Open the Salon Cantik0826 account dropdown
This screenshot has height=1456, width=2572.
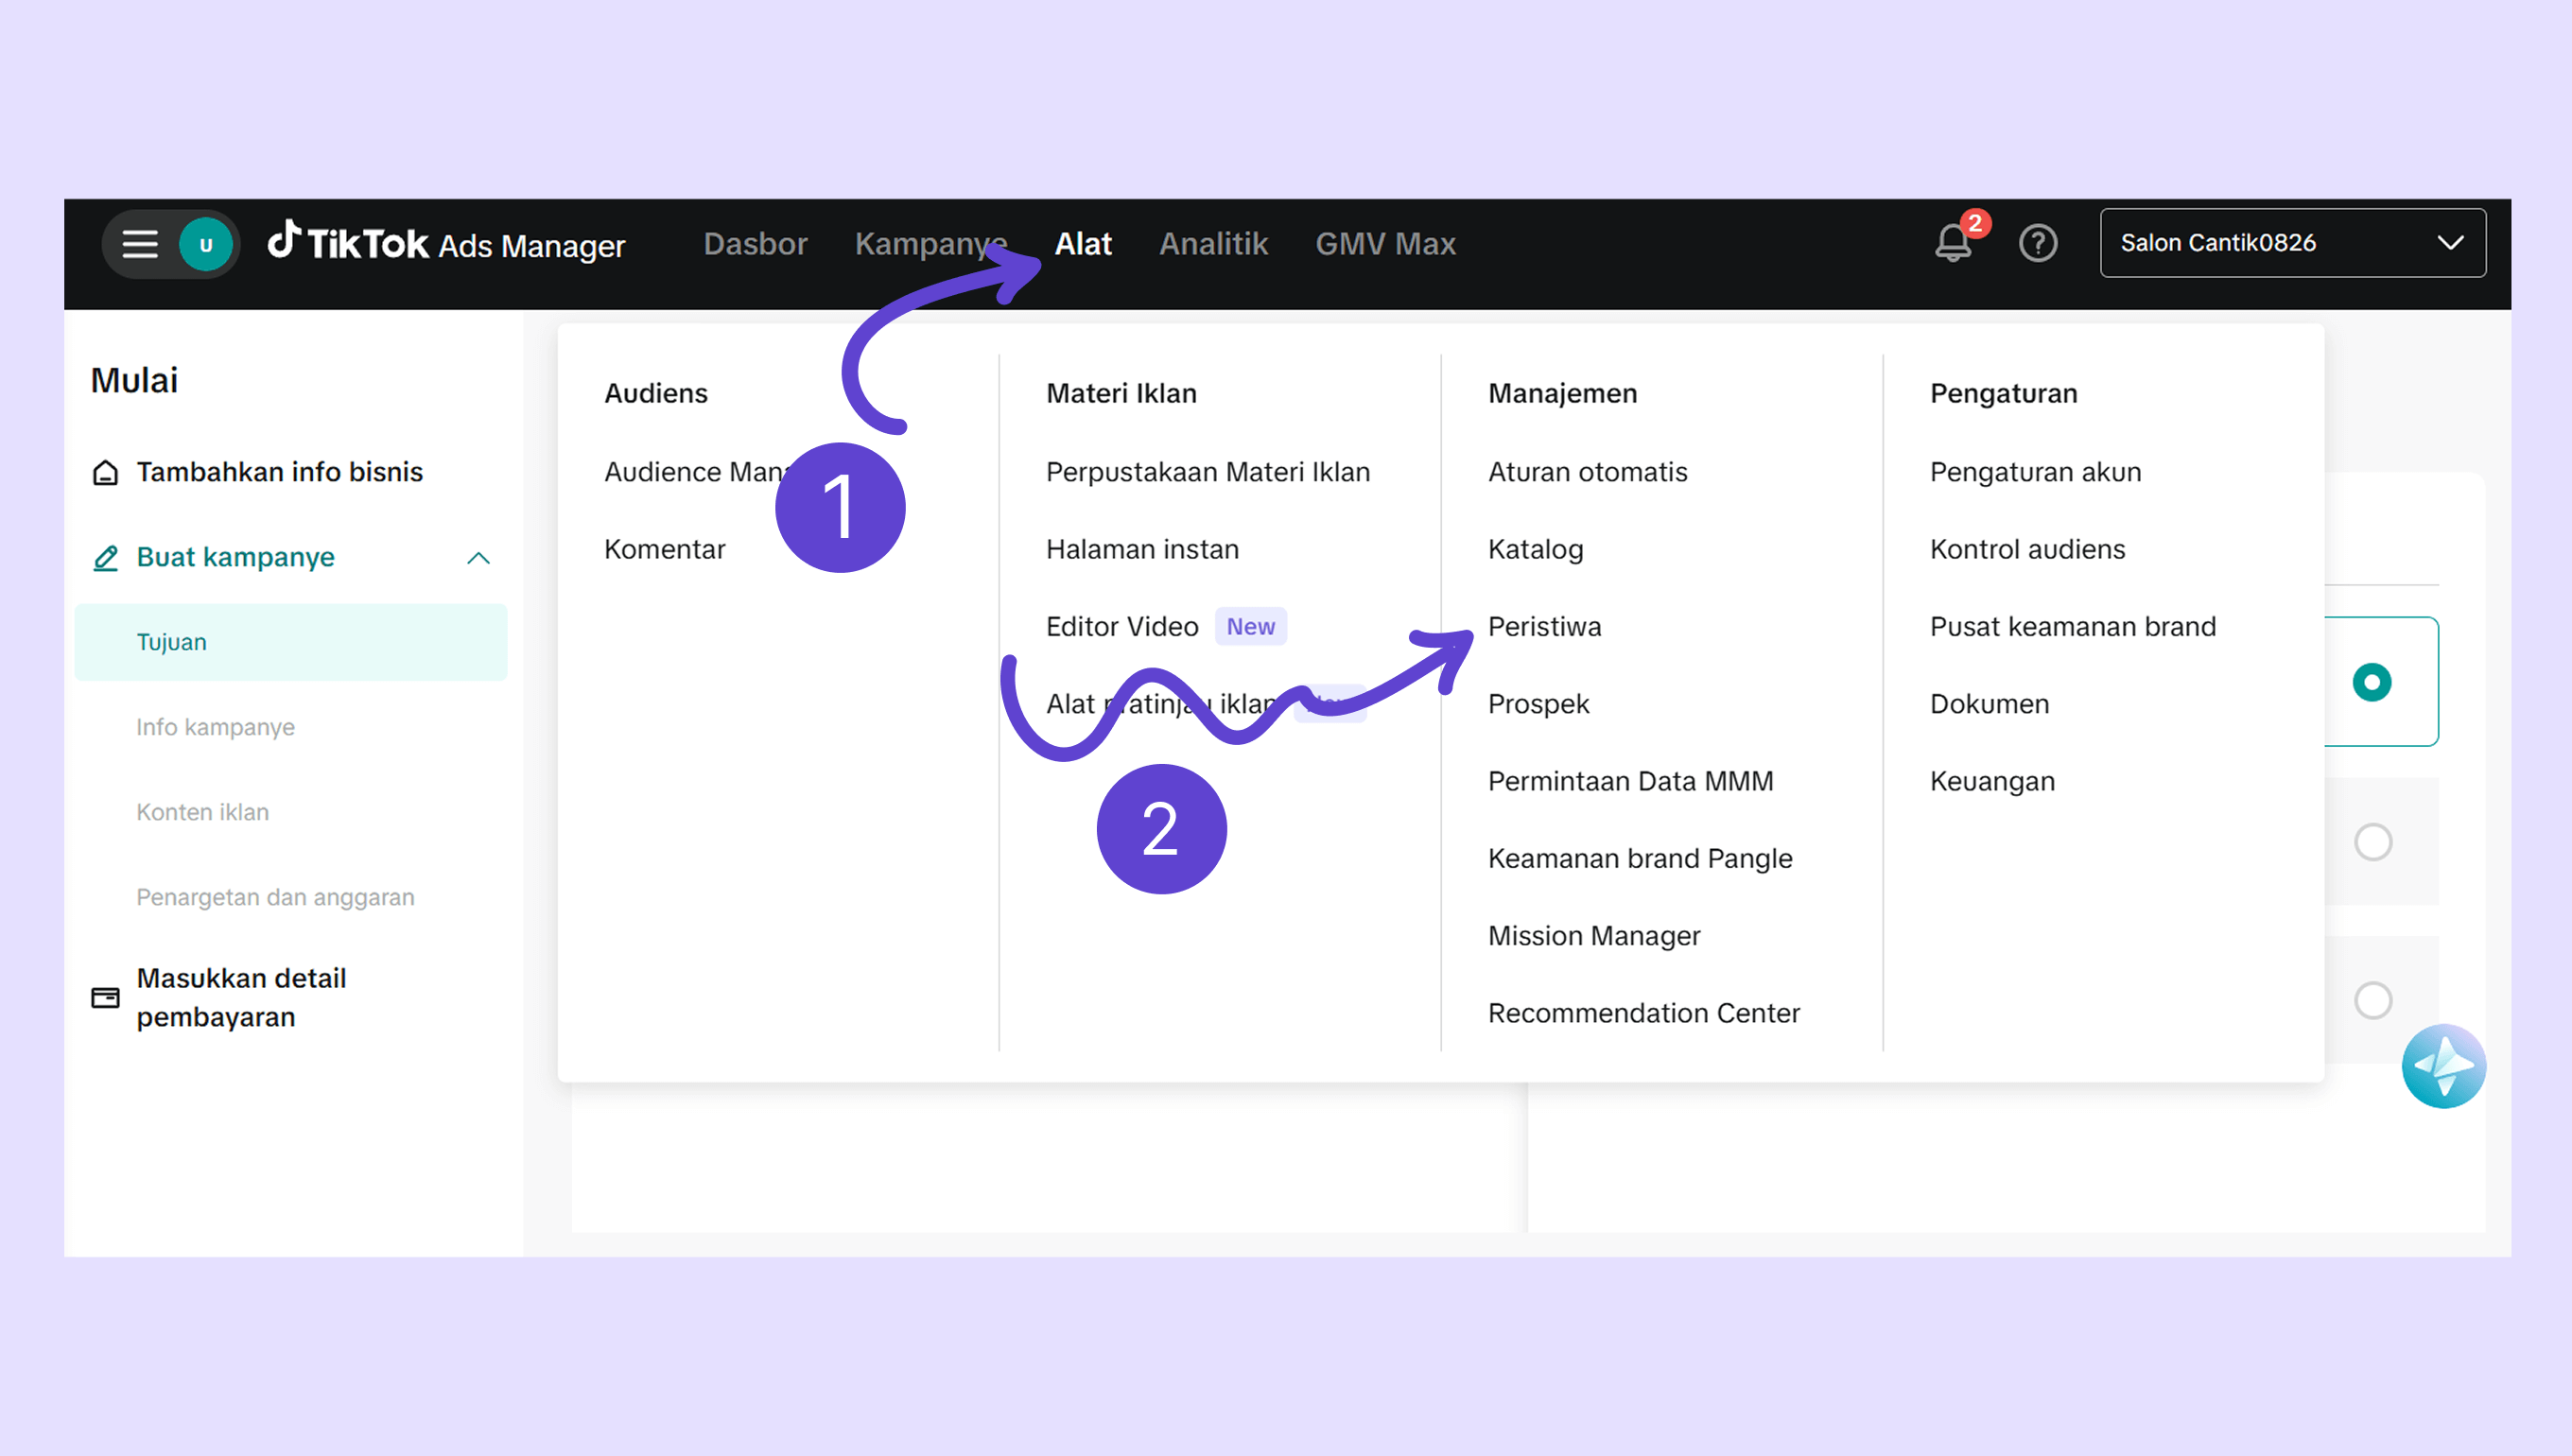coord(2292,243)
